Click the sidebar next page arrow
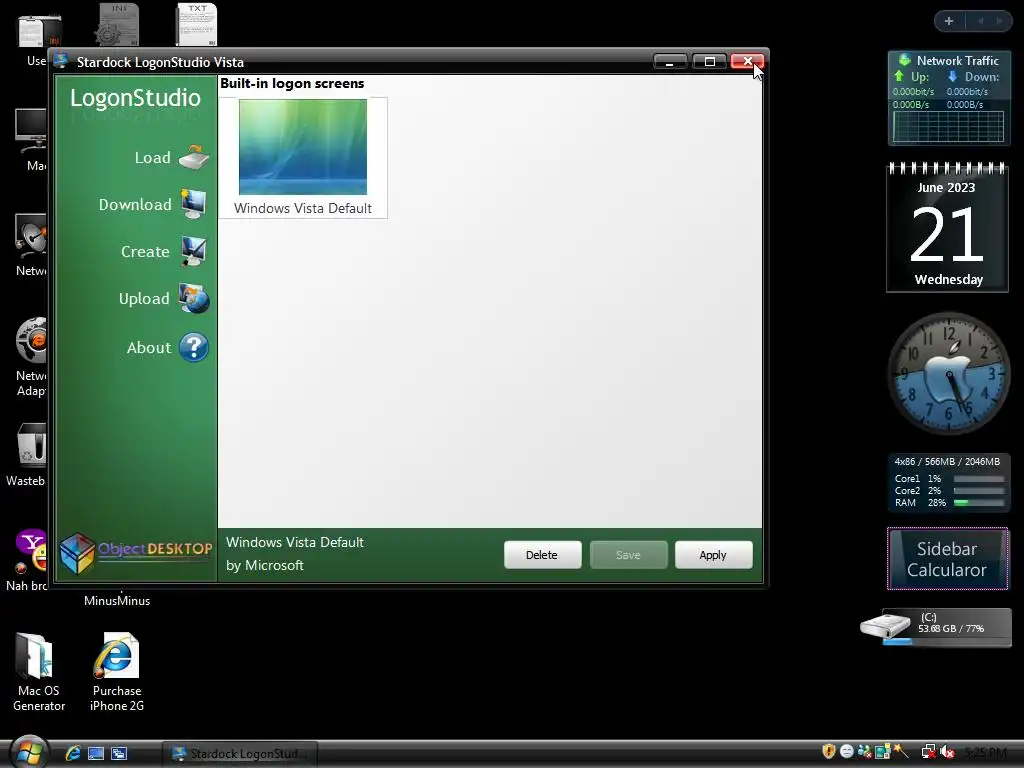 pyautogui.click(x=999, y=21)
